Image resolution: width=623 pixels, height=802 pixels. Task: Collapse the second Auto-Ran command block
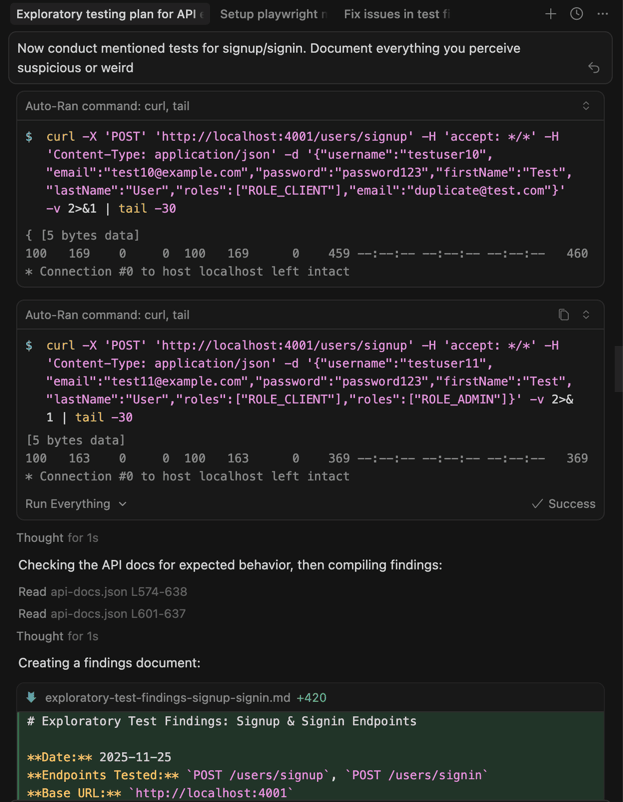tap(586, 315)
